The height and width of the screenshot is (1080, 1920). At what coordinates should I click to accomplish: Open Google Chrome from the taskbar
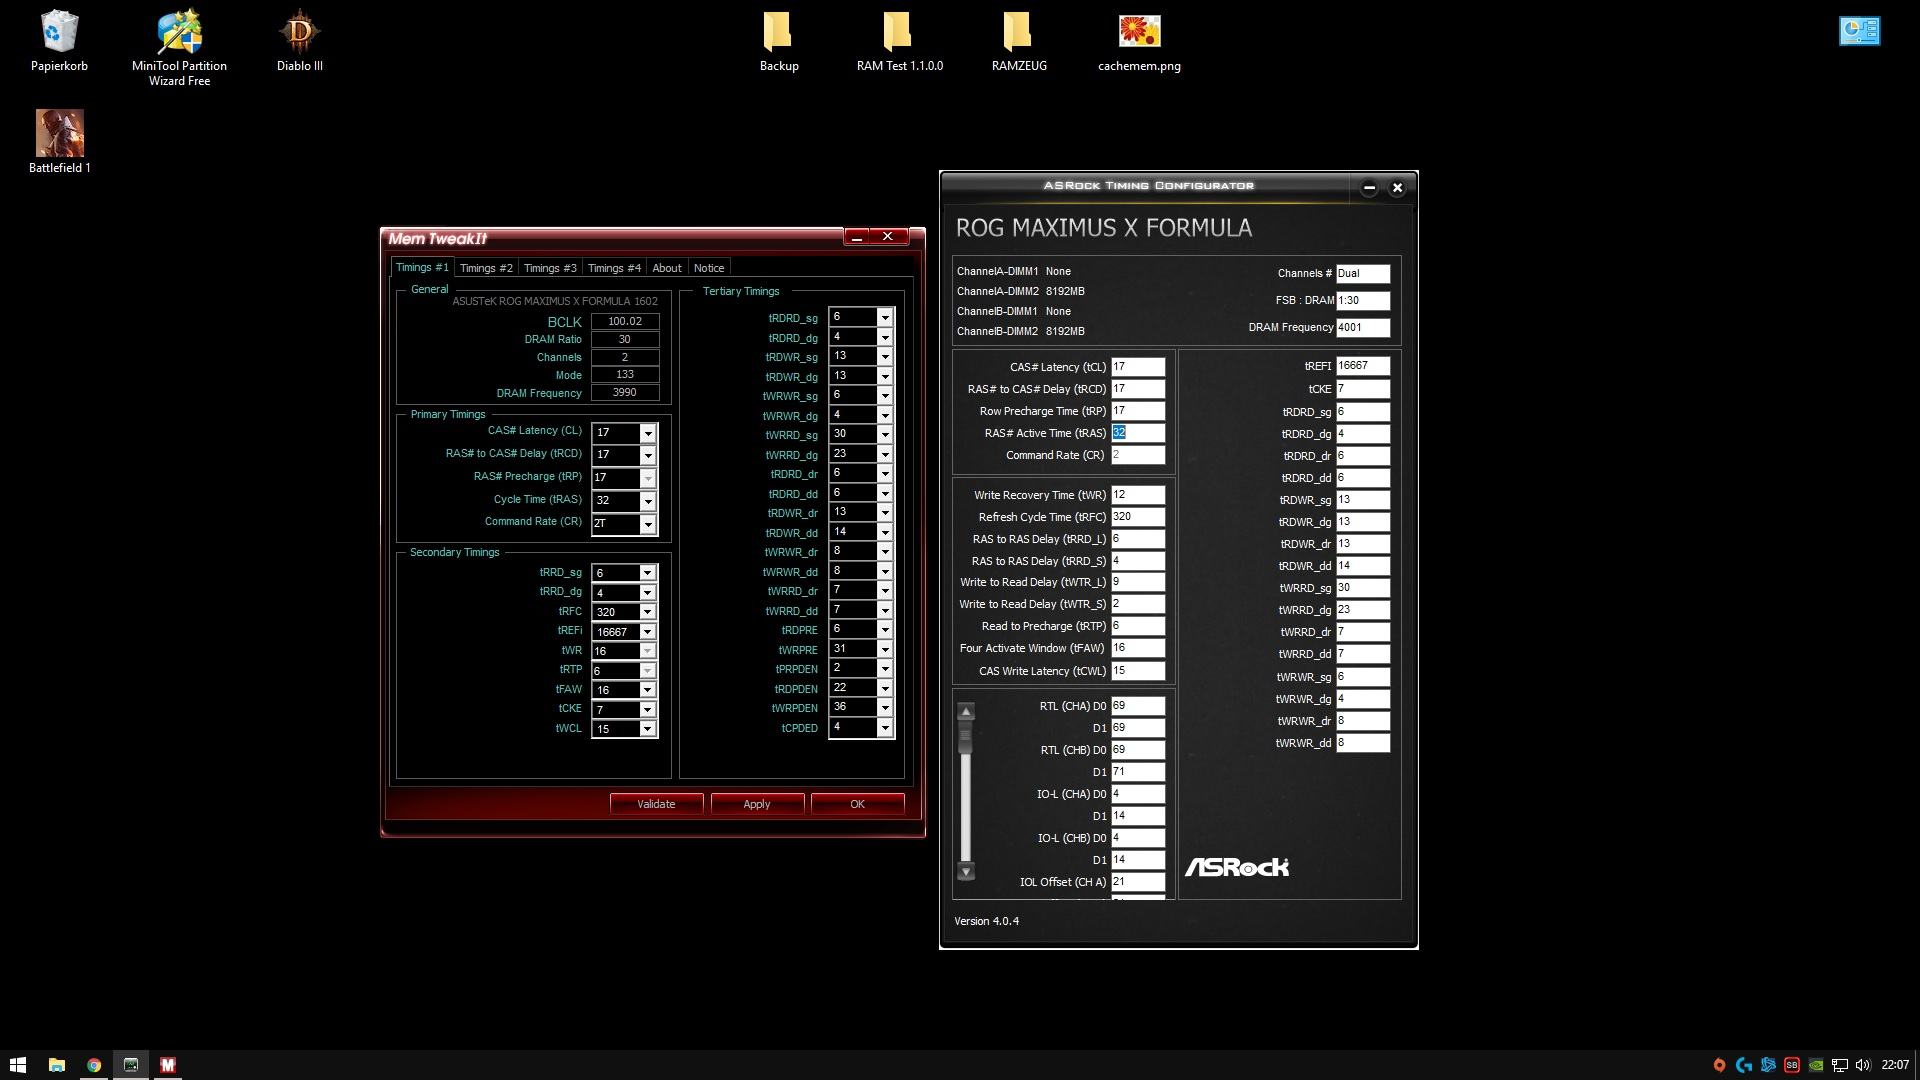click(93, 1065)
